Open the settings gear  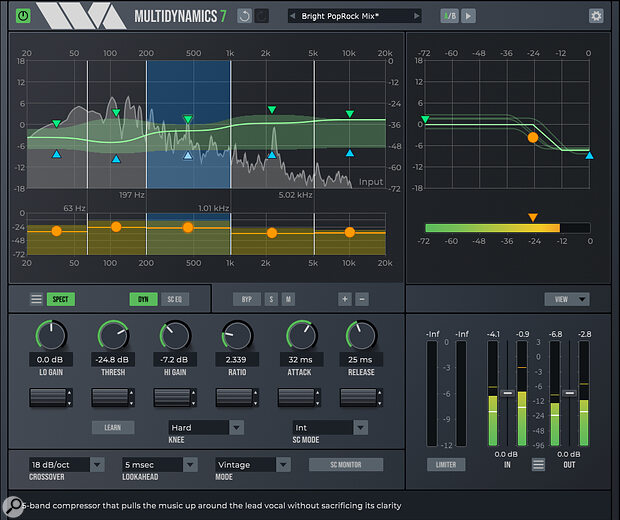[x=596, y=16]
